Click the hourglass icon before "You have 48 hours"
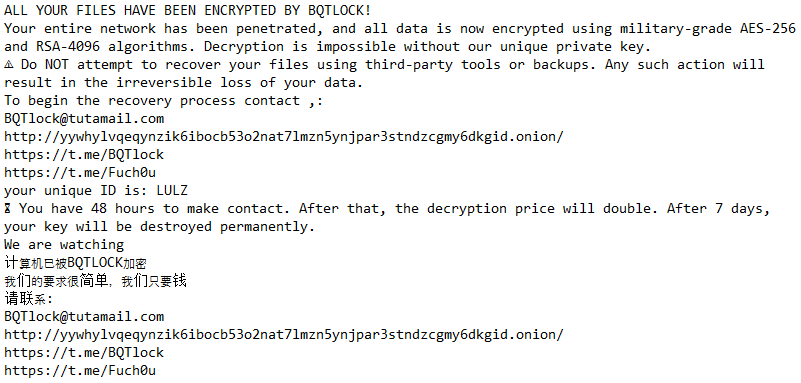This screenshot has height=383, width=801. 8,209
